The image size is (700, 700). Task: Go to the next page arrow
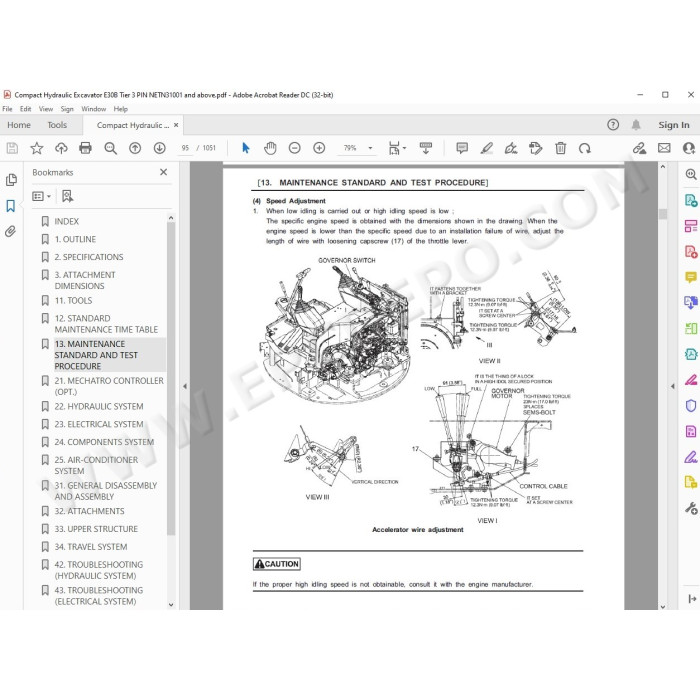159,148
